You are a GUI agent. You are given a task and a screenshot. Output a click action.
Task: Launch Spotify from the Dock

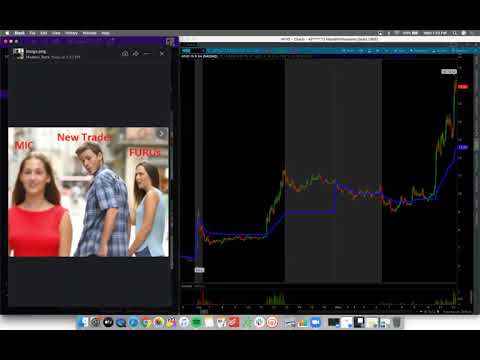click(x=197, y=322)
